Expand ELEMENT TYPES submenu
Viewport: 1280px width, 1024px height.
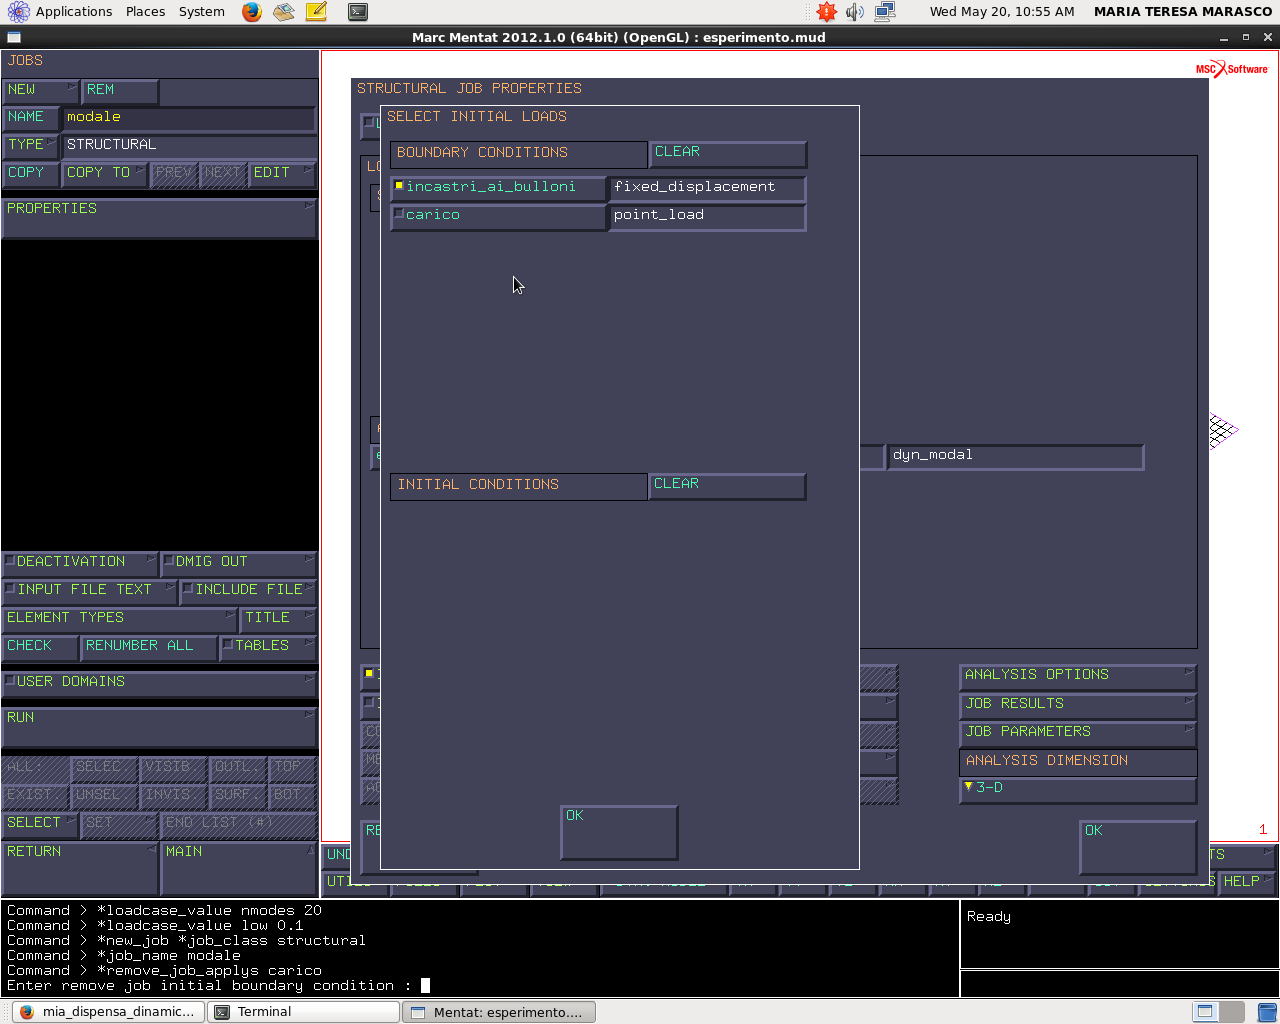[119, 619]
